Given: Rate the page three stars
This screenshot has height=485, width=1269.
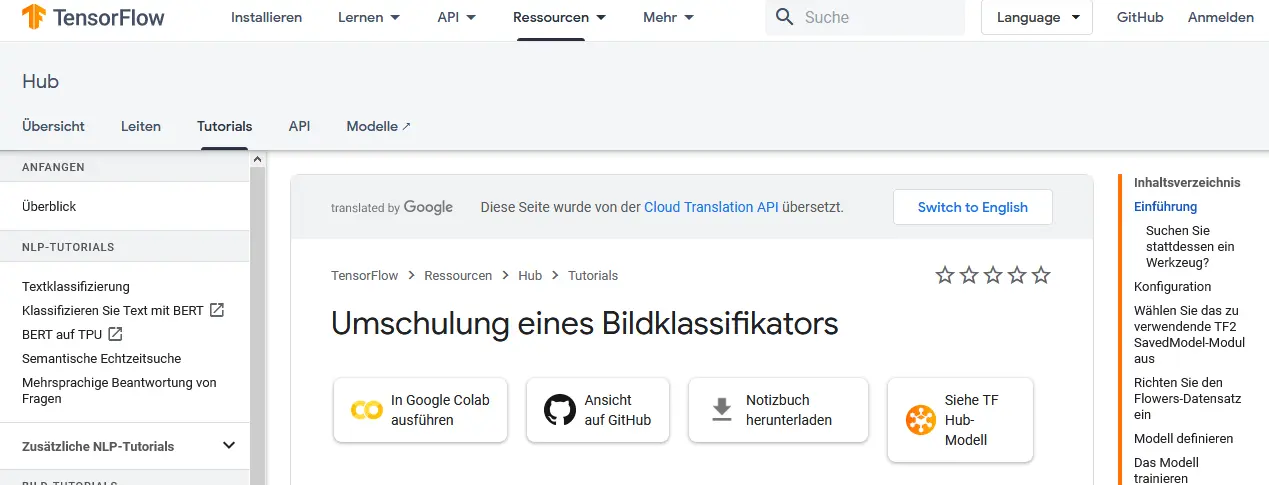Looking at the screenshot, I should pos(993,275).
